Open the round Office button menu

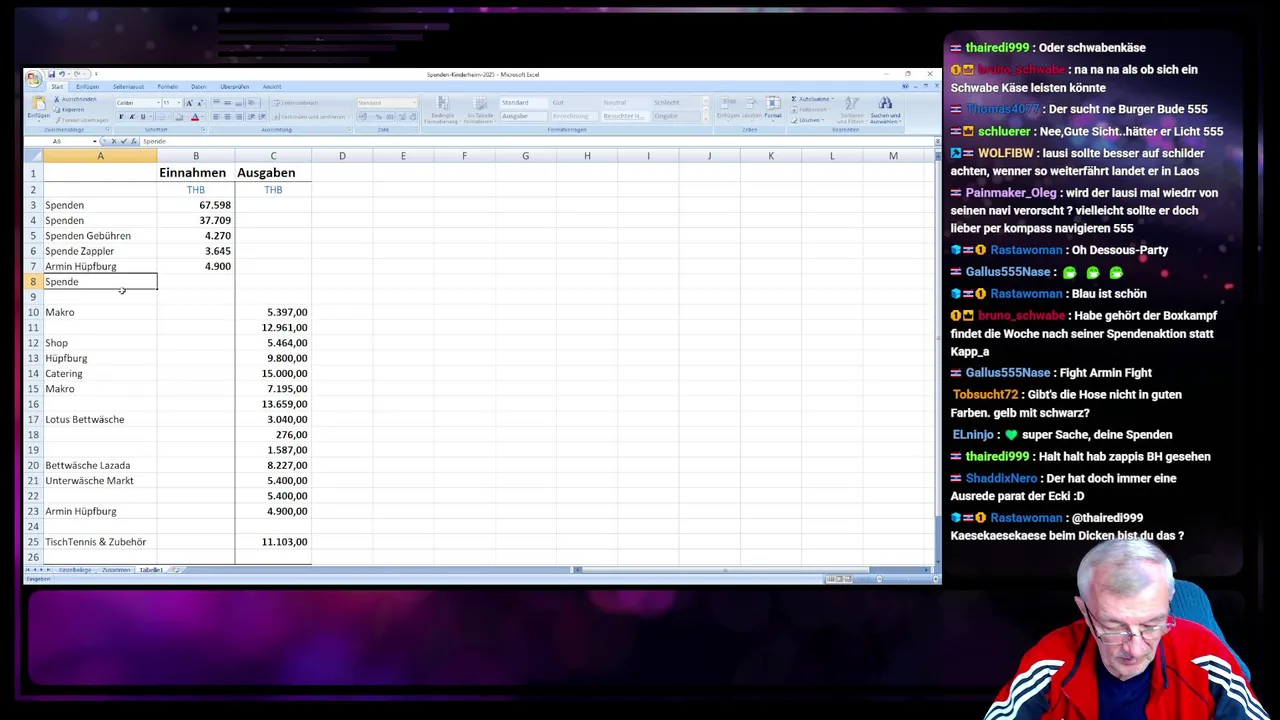pos(34,79)
